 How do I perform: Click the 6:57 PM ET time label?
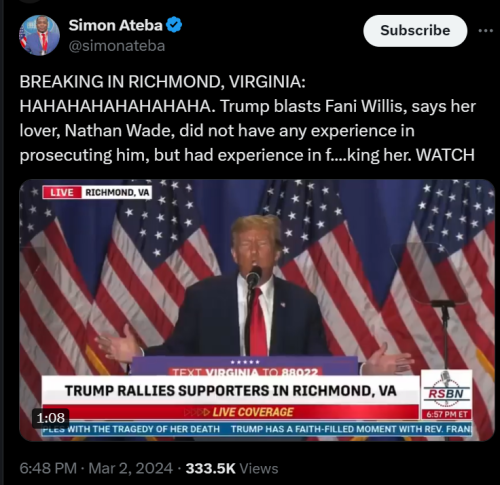[x=446, y=415]
